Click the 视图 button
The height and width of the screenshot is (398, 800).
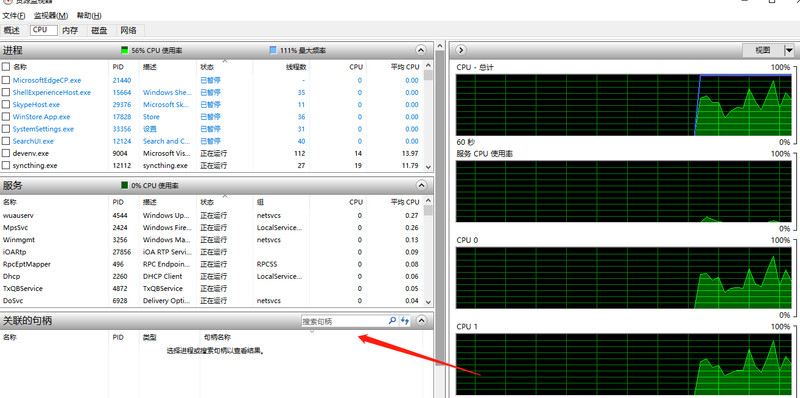[763, 50]
